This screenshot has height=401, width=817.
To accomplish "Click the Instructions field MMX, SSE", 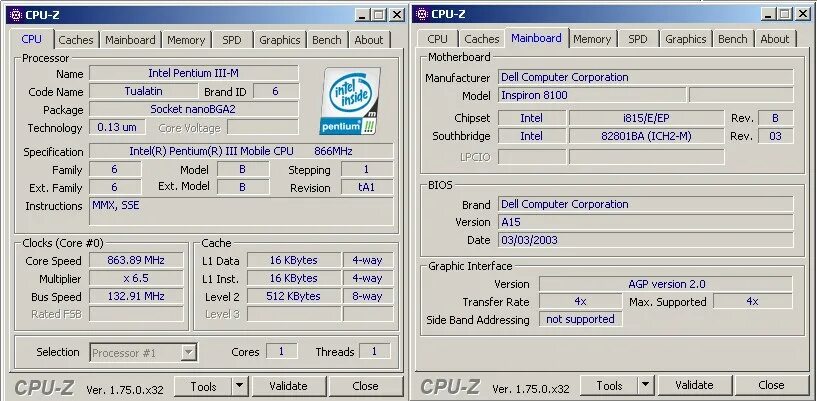I will pyautogui.click(x=241, y=211).
